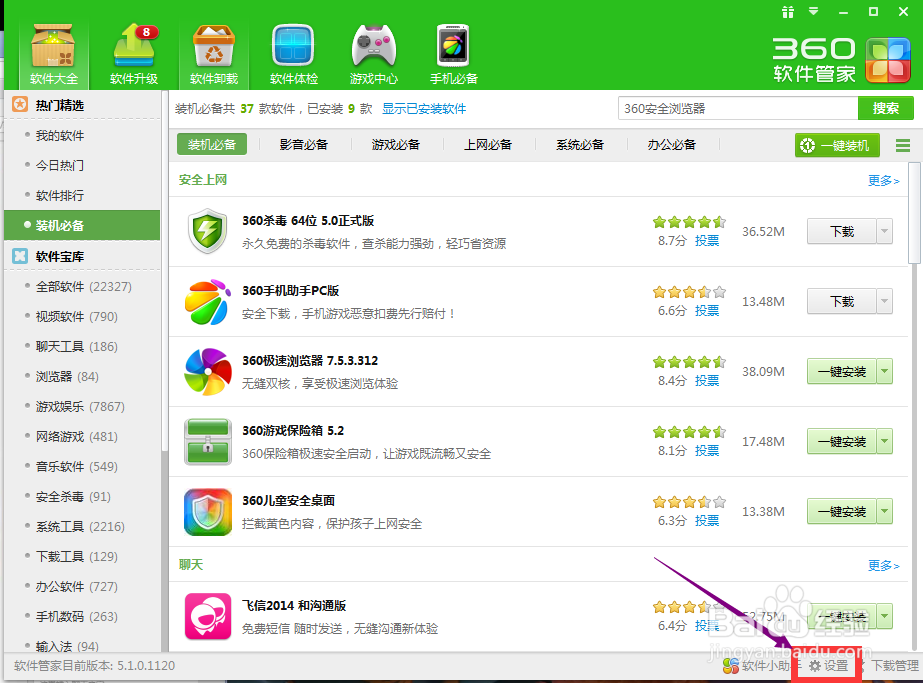The width and height of the screenshot is (923, 683).
Task: Click 更多 link in 安全上网 section
Action: [884, 181]
